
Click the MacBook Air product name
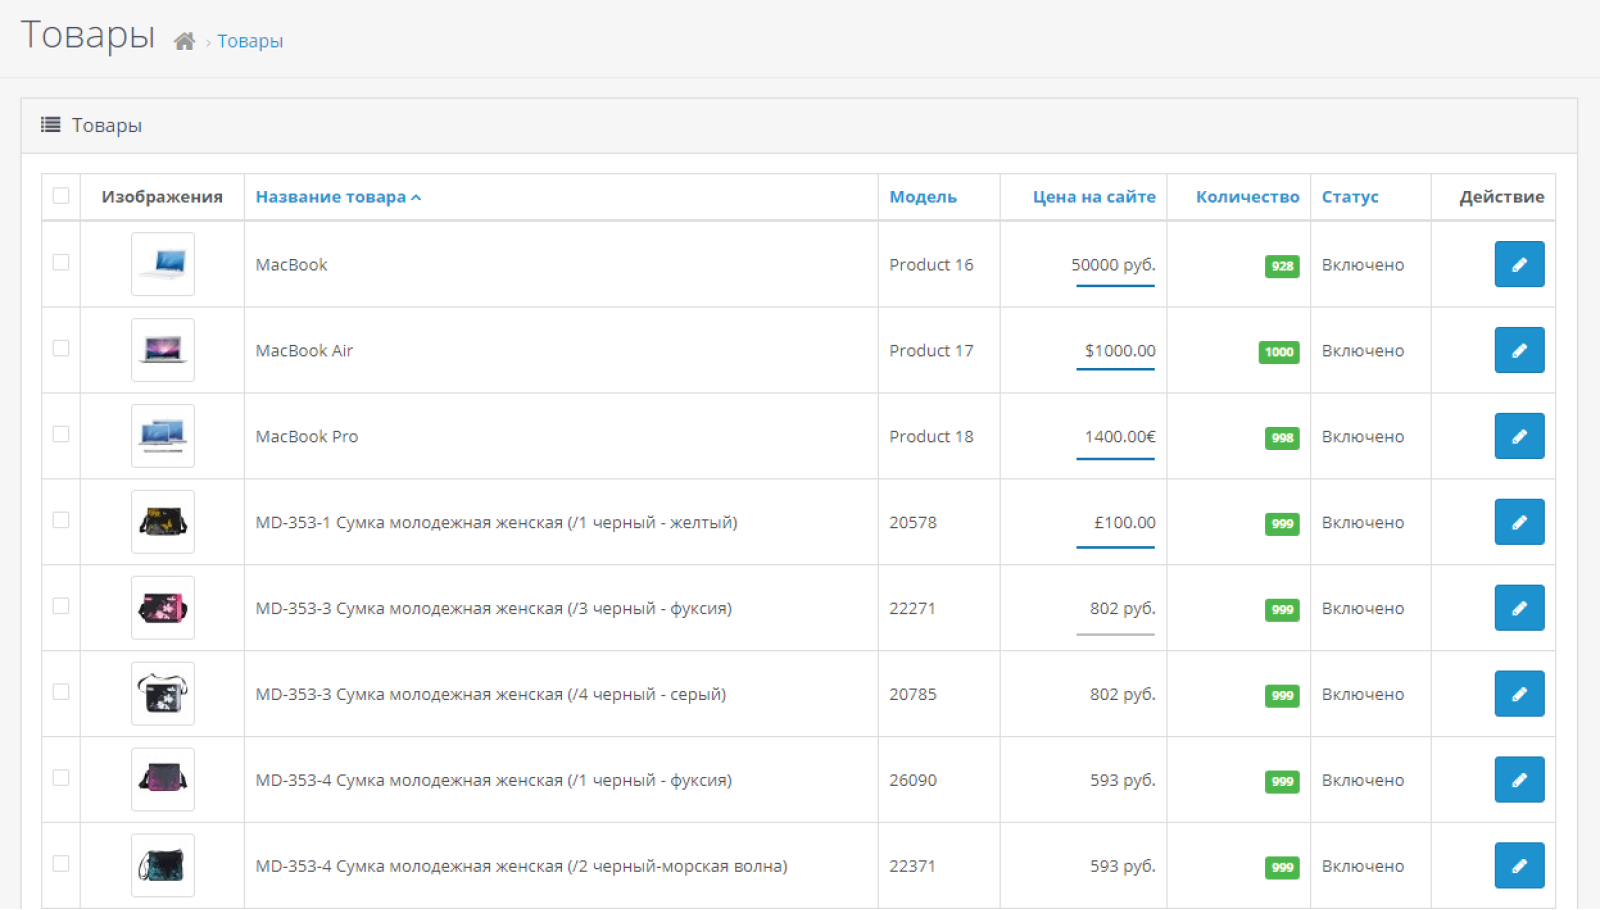click(304, 351)
